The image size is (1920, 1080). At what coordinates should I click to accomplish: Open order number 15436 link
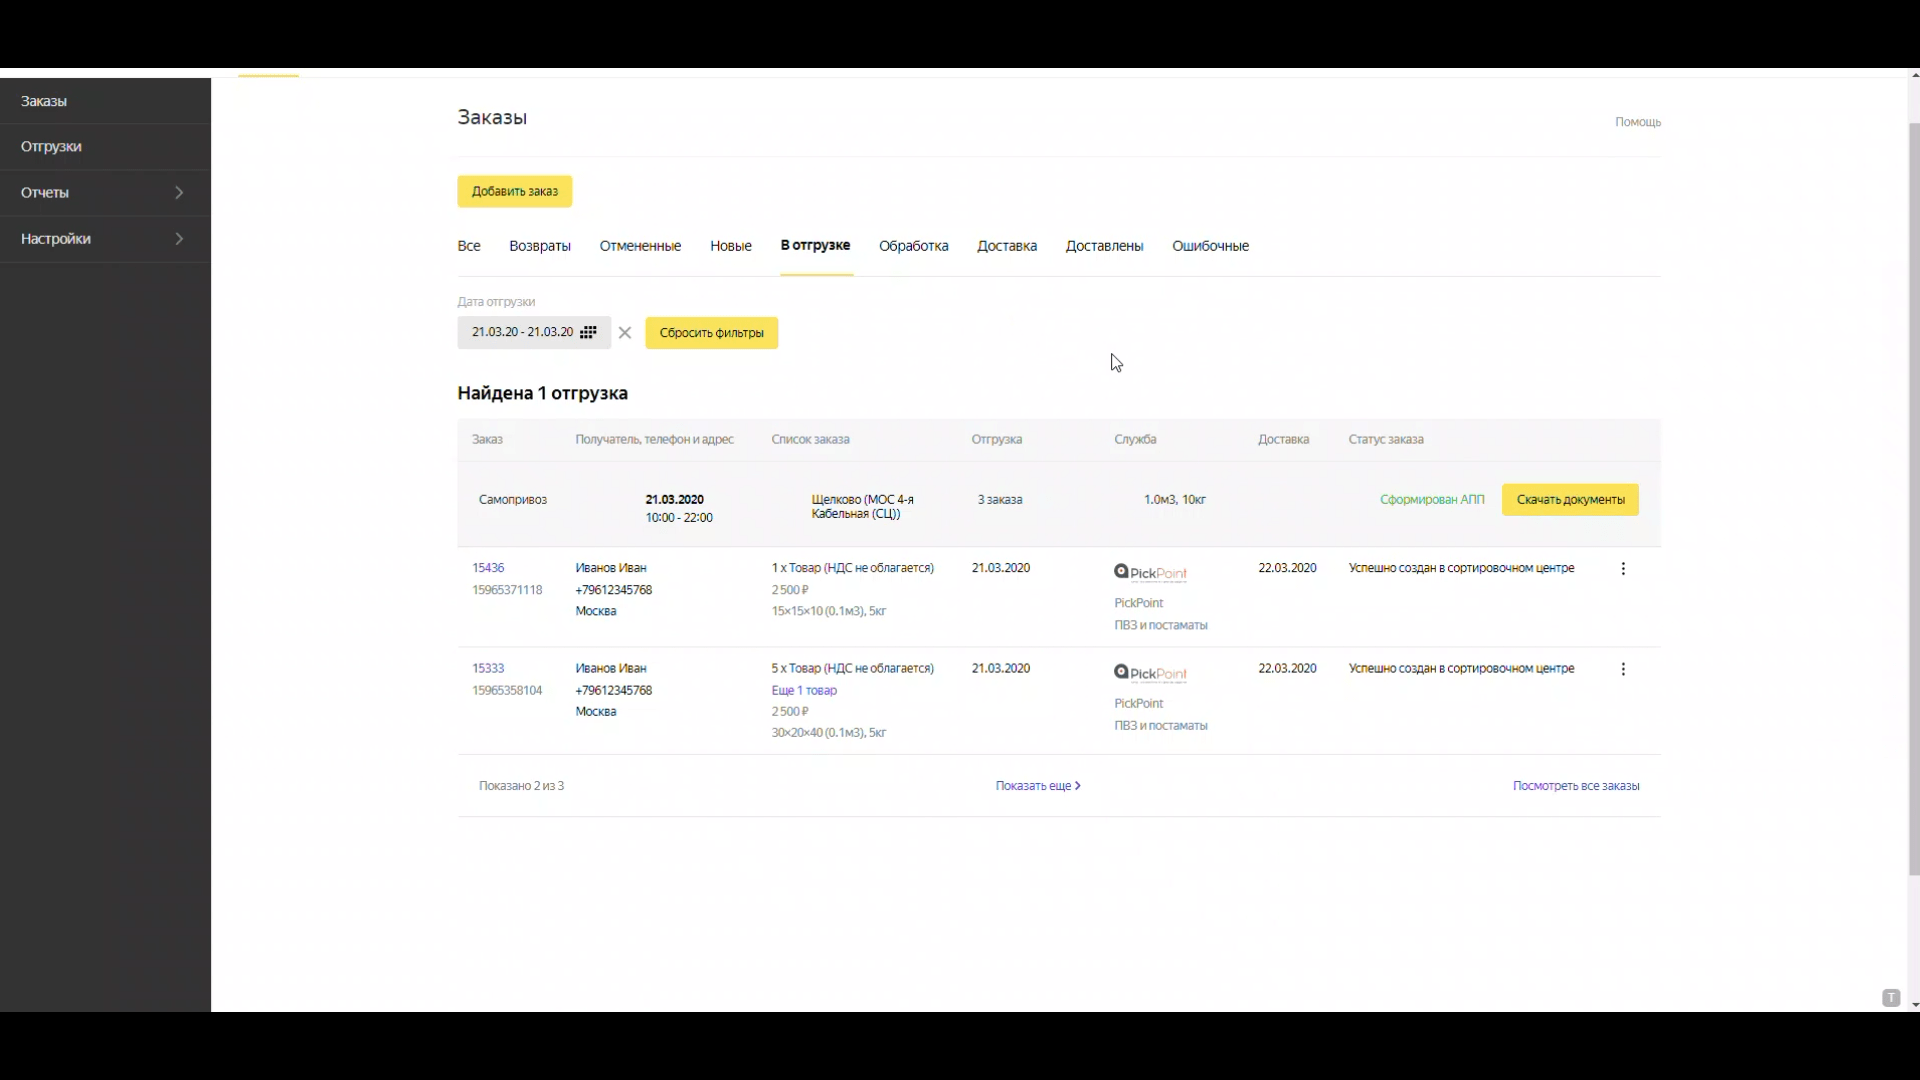click(x=488, y=568)
